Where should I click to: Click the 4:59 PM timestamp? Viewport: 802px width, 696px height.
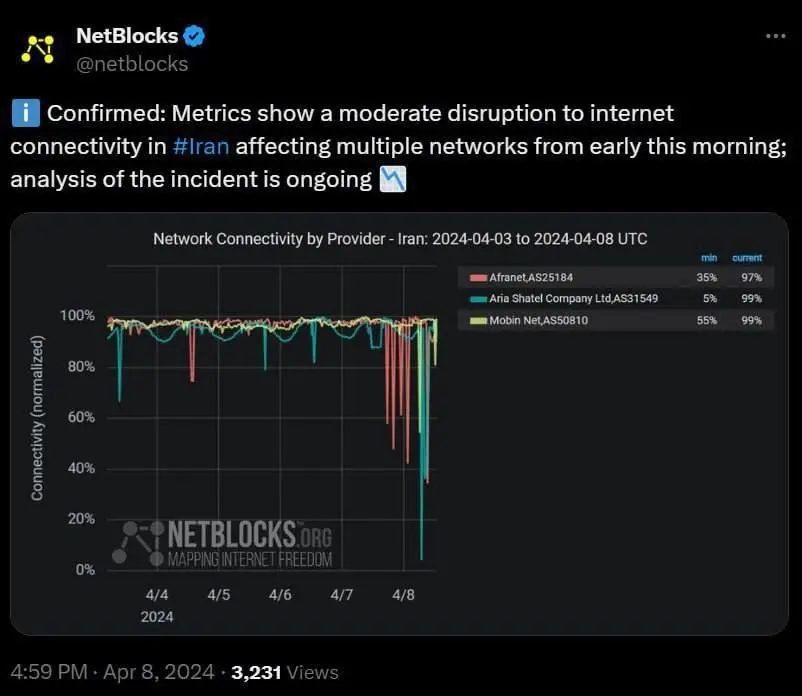(x=47, y=672)
